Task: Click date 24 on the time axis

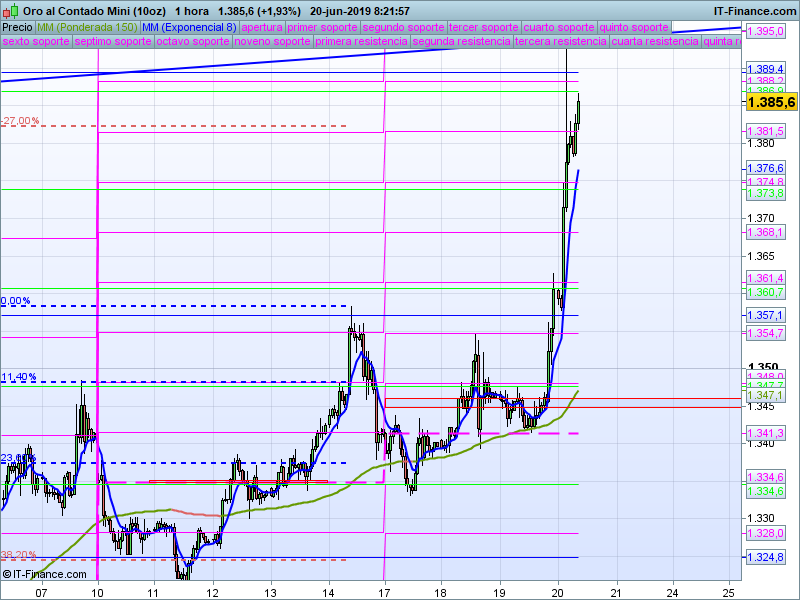Action: pos(673,593)
